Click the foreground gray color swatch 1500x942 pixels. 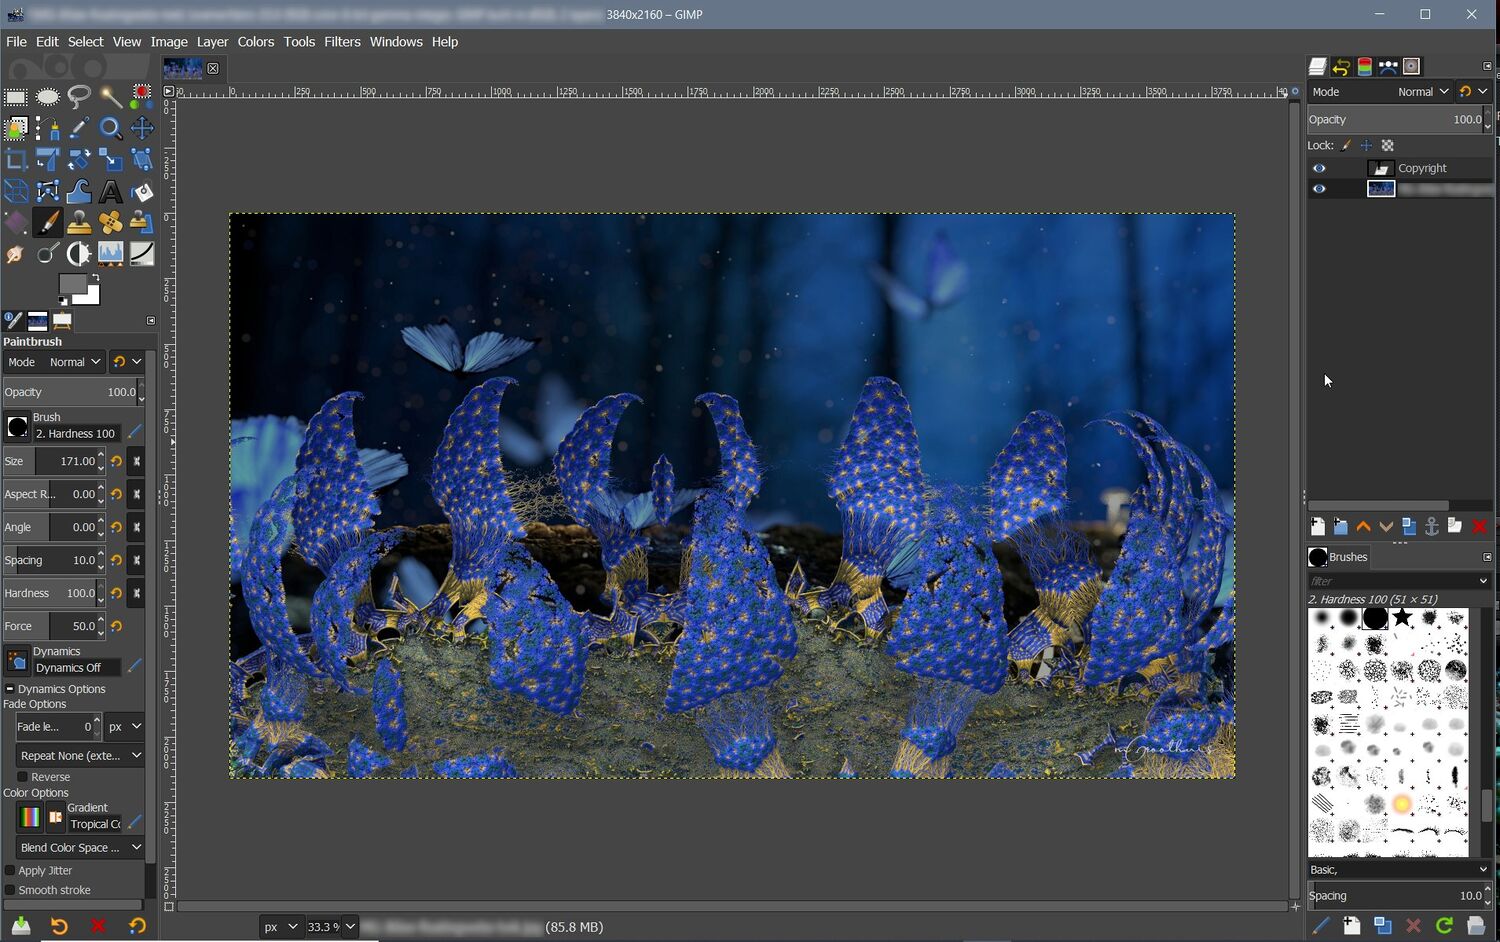click(x=72, y=286)
